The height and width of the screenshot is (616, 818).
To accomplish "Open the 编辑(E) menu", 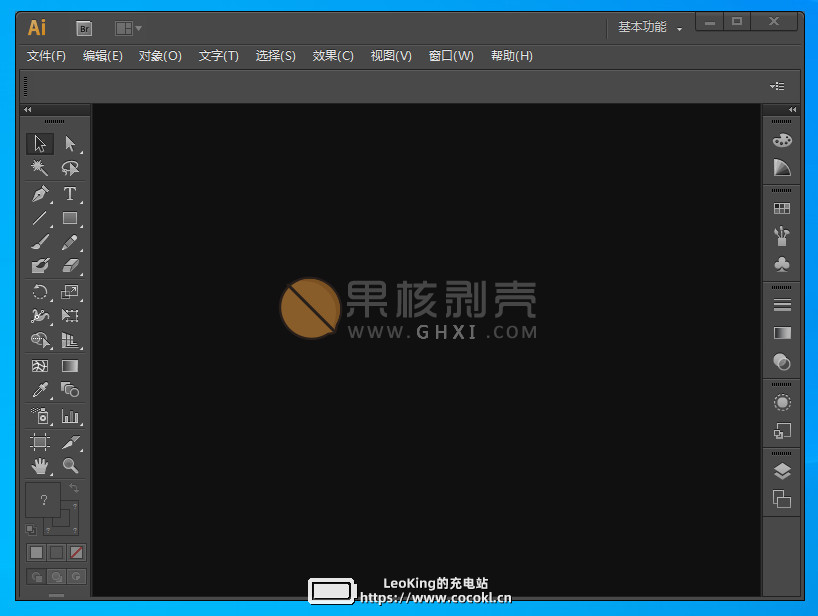I will click(103, 56).
